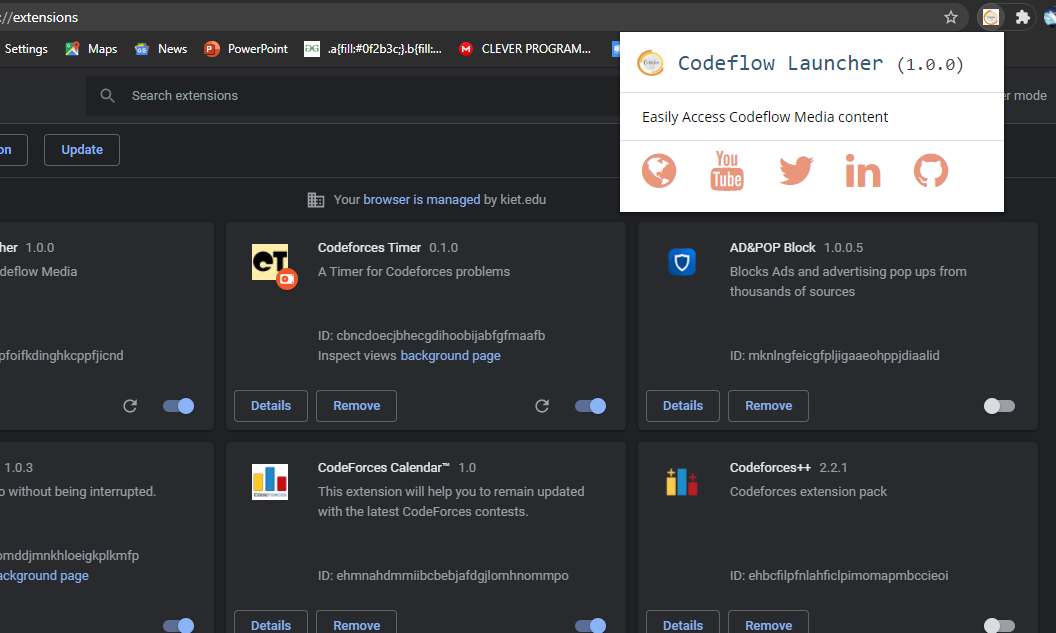Click the Codeforces++ extension icon
The image size is (1056, 633).
point(682,482)
